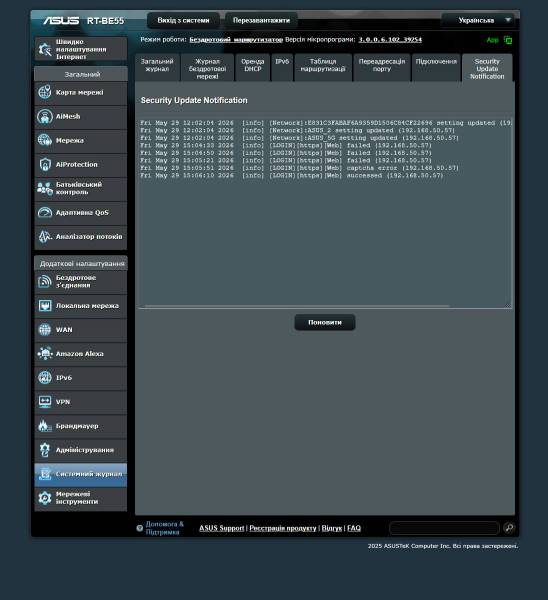Open the Оренда DHCP tab
This screenshot has height=600, width=548.
click(253, 68)
